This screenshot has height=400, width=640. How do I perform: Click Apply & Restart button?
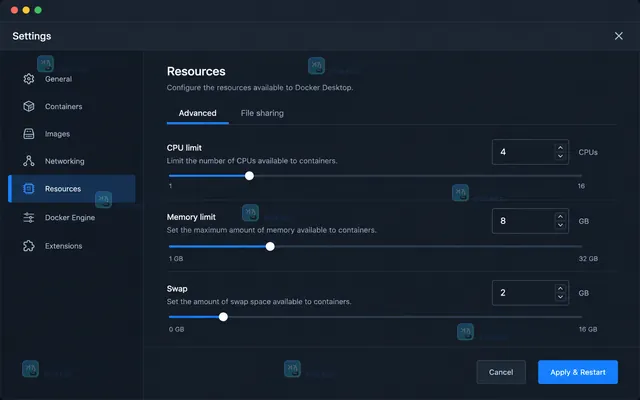point(578,372)
